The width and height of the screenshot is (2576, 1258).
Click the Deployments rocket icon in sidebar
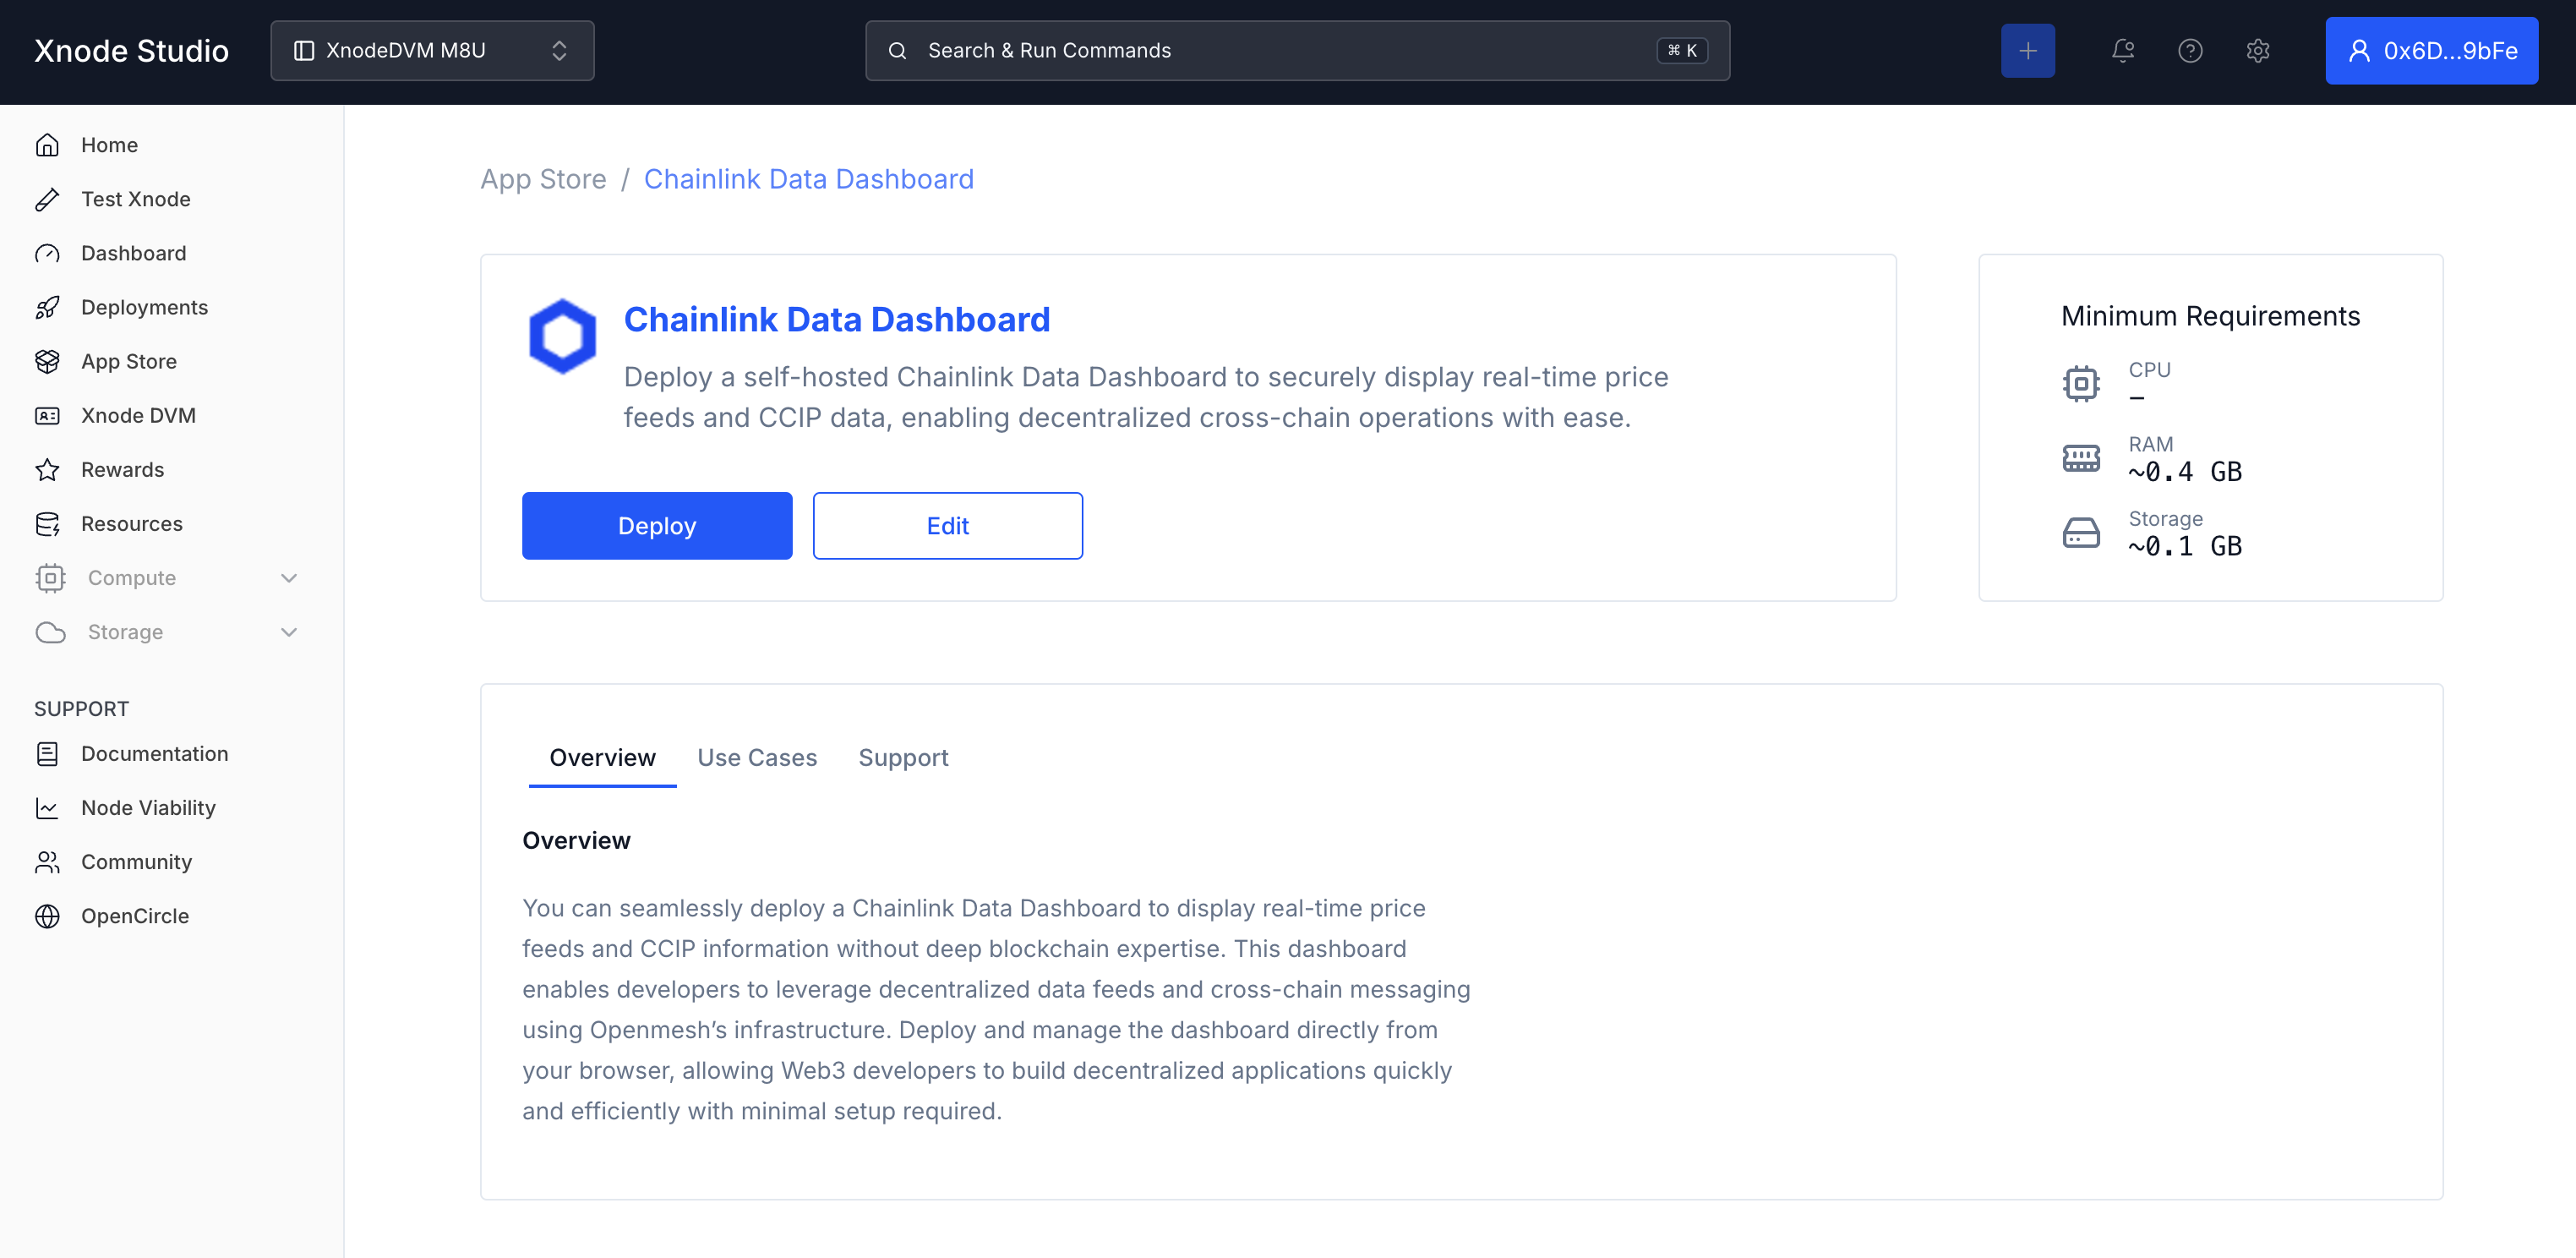pyautogui.click(x=47, y=307)
